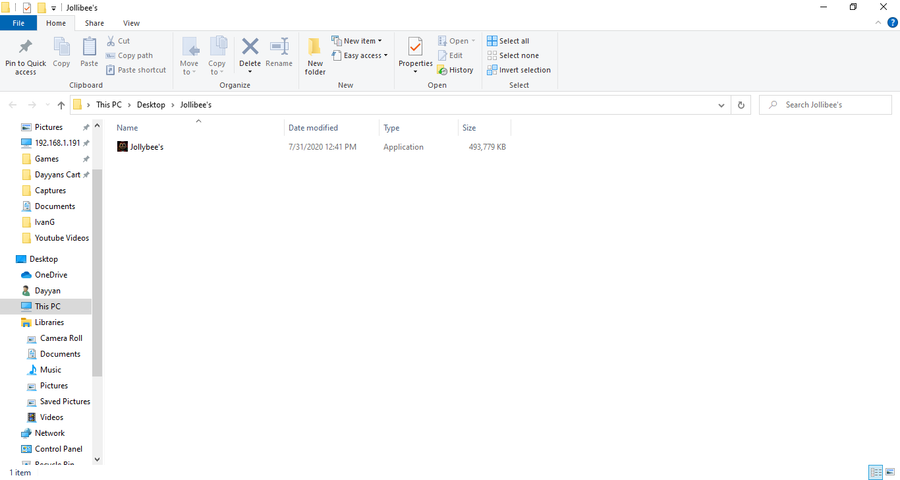The height and width of the screenshot is (480, 900).
Task: Click This PC in the address breadcrumb
Action: point(109,105)
